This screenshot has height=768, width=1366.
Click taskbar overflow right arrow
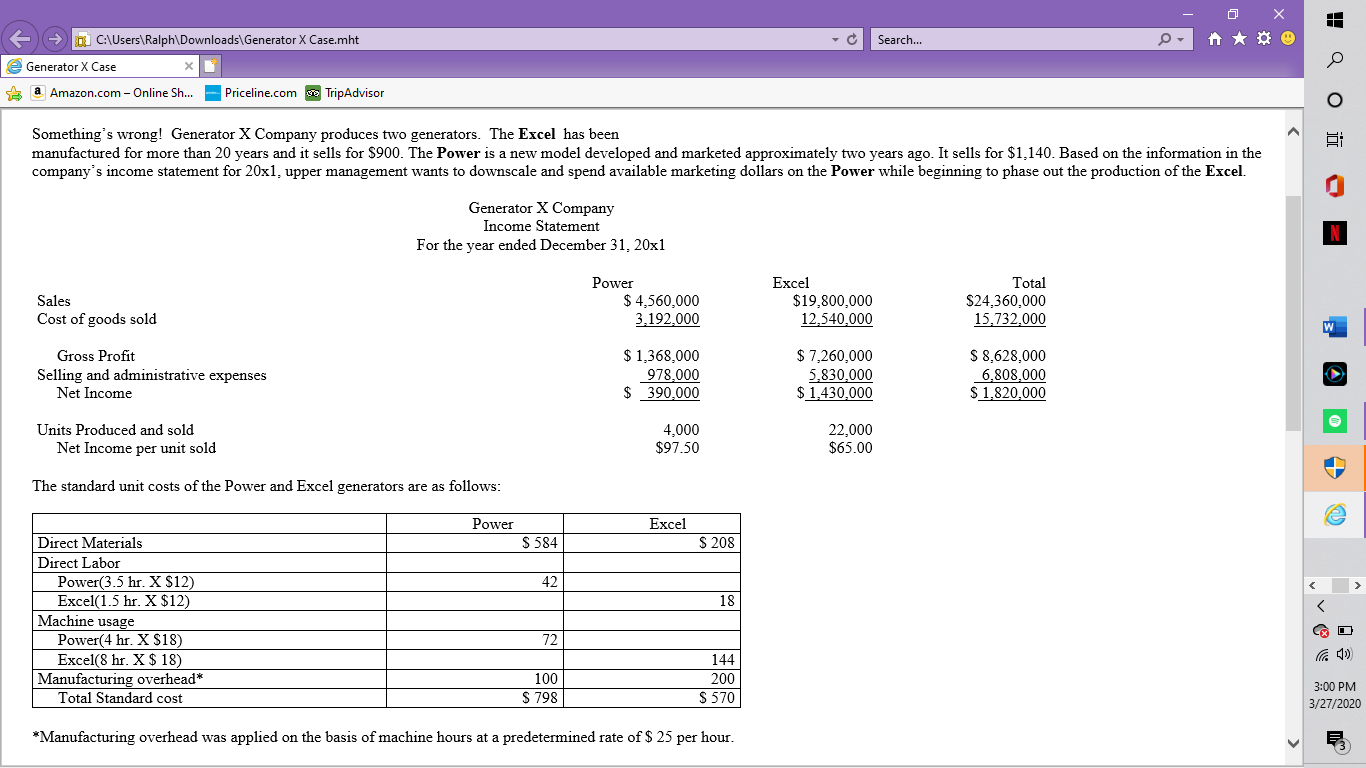(1357, 584)
